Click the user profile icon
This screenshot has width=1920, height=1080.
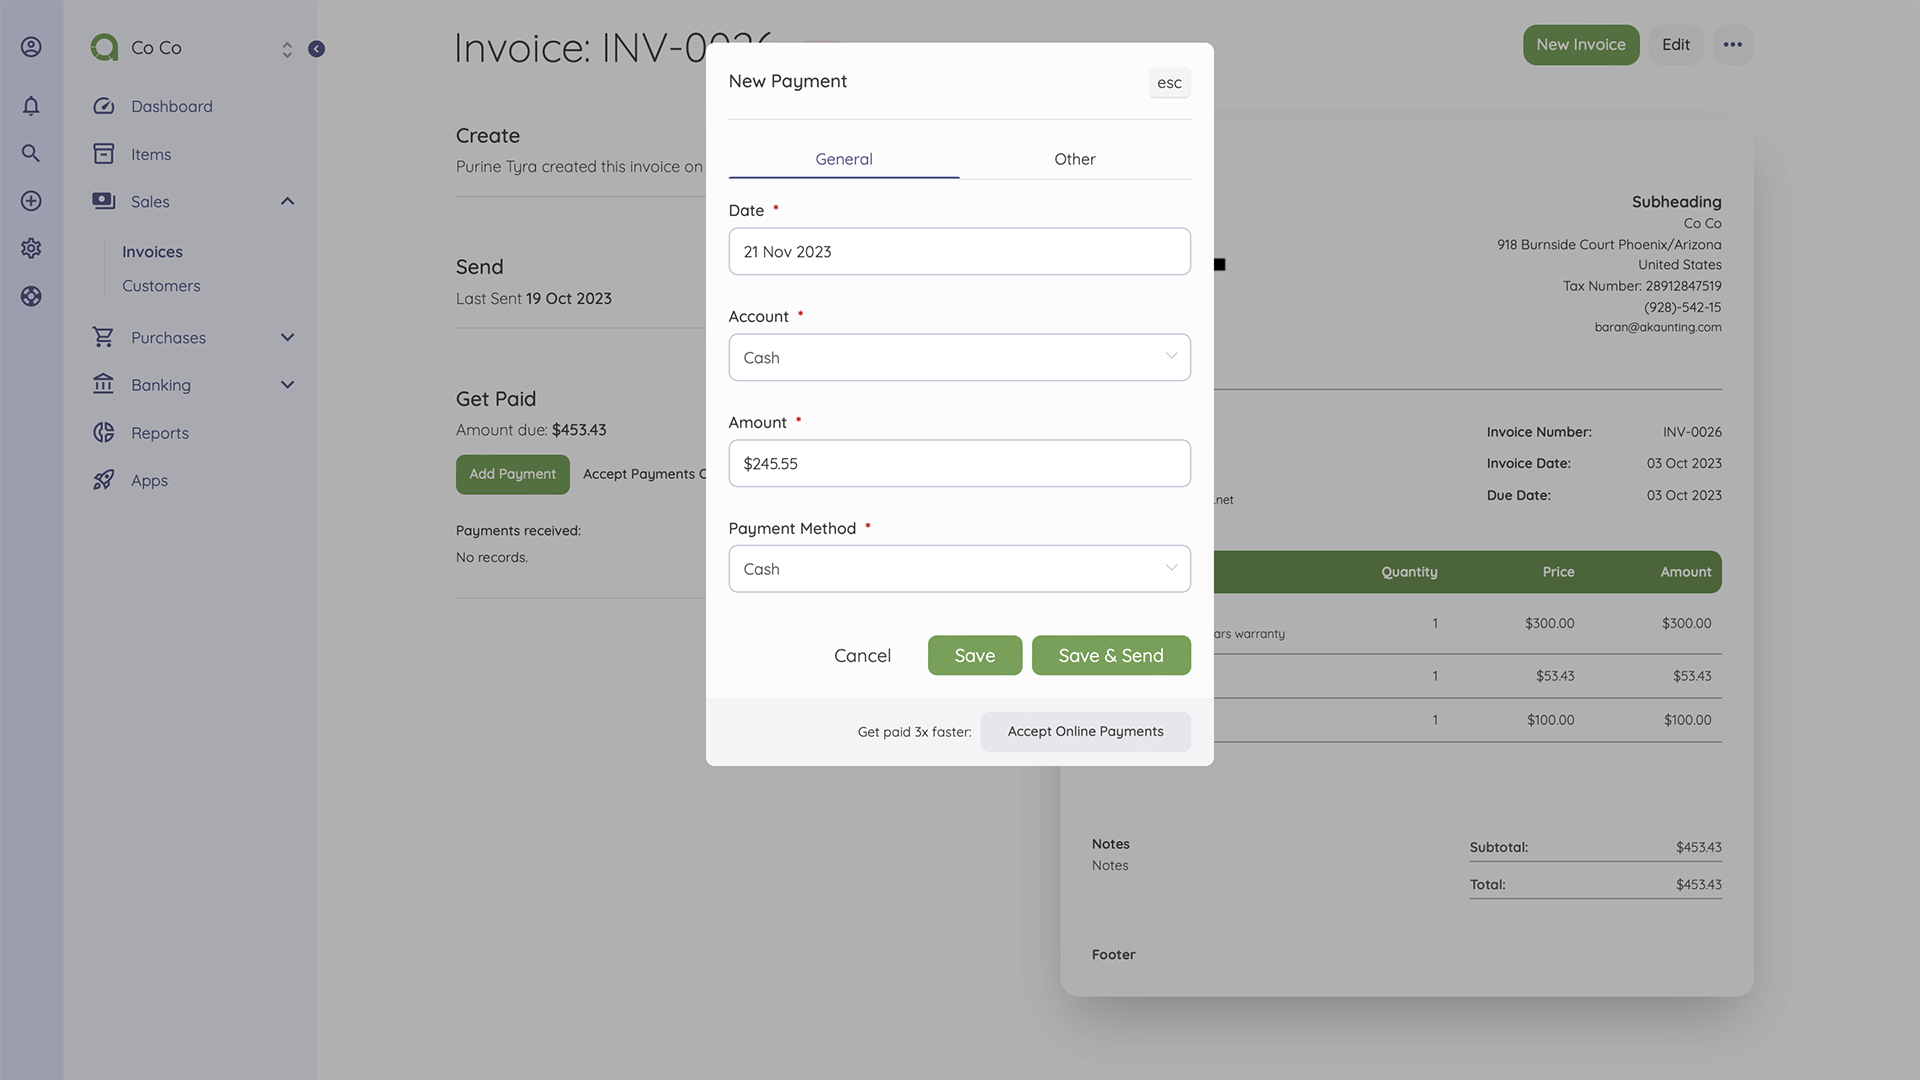[x=31, y=46]
